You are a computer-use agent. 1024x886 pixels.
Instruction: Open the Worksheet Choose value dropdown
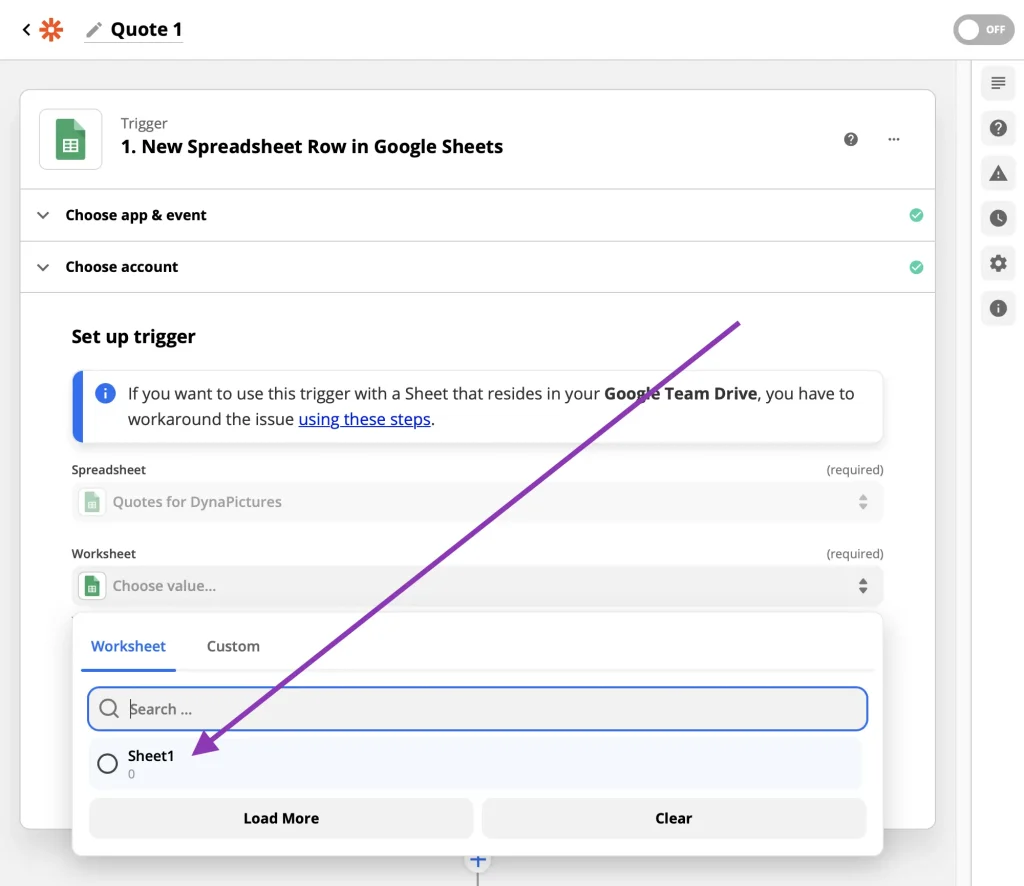(x=477, y=586)
